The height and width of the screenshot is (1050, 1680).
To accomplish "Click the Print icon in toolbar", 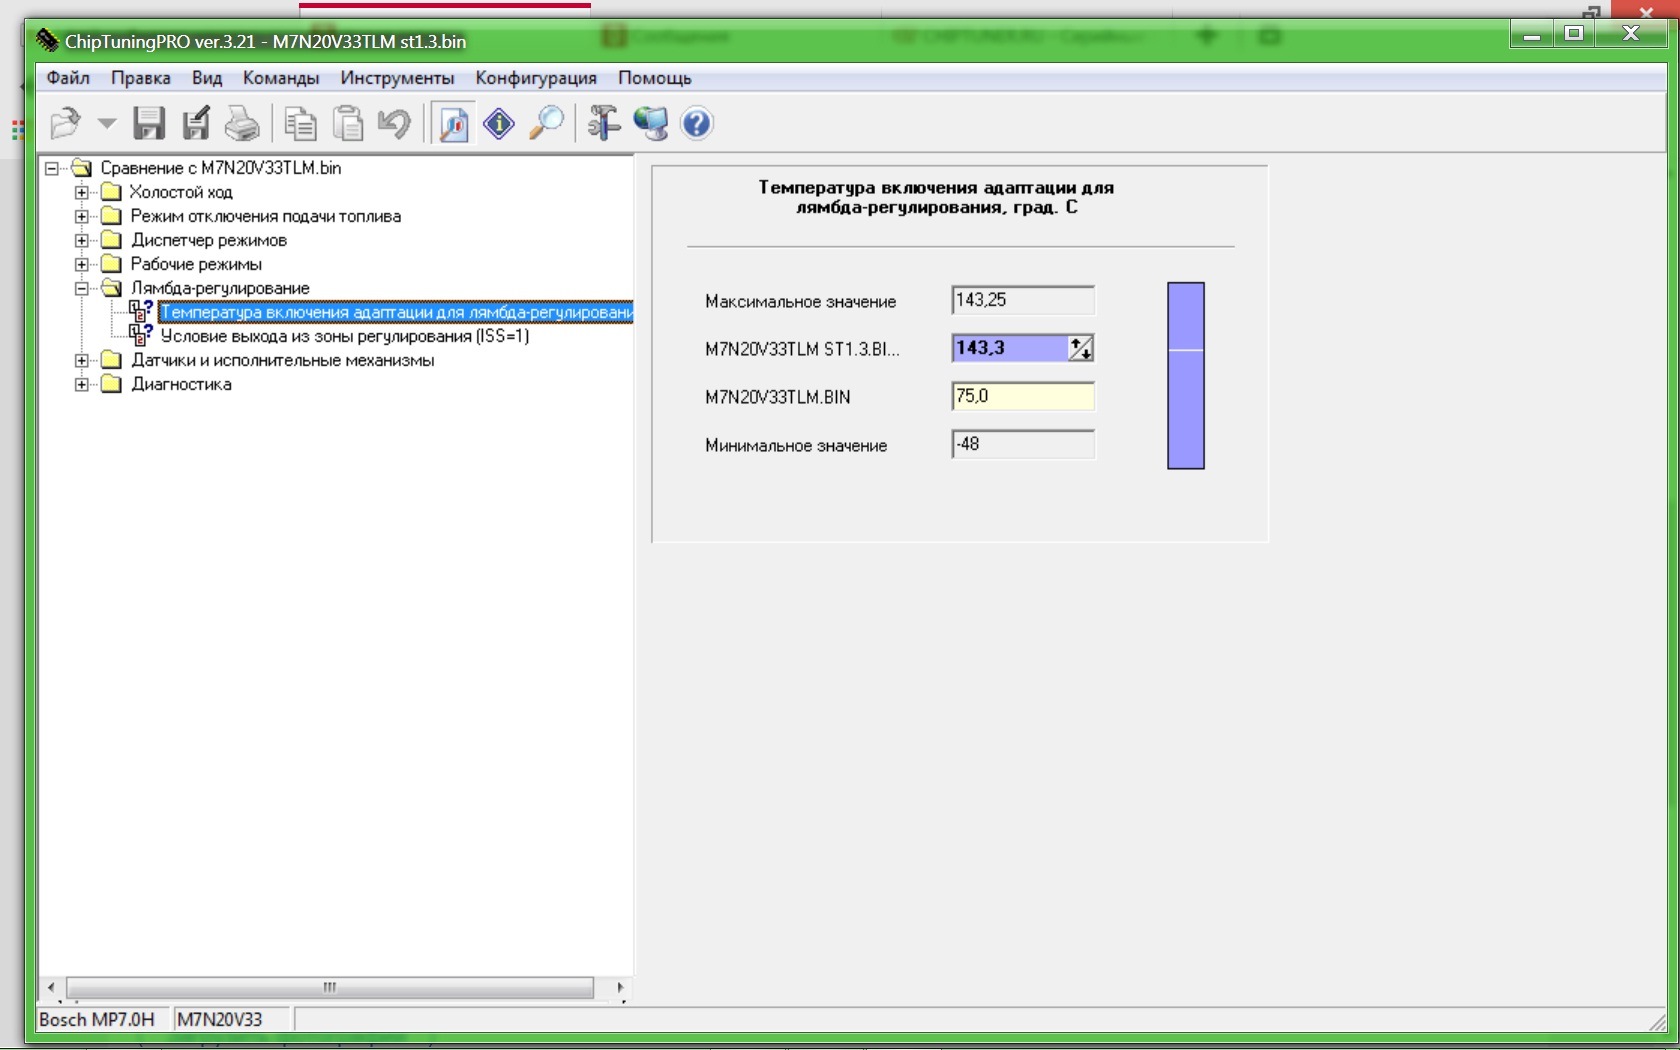I will (242, 124).
